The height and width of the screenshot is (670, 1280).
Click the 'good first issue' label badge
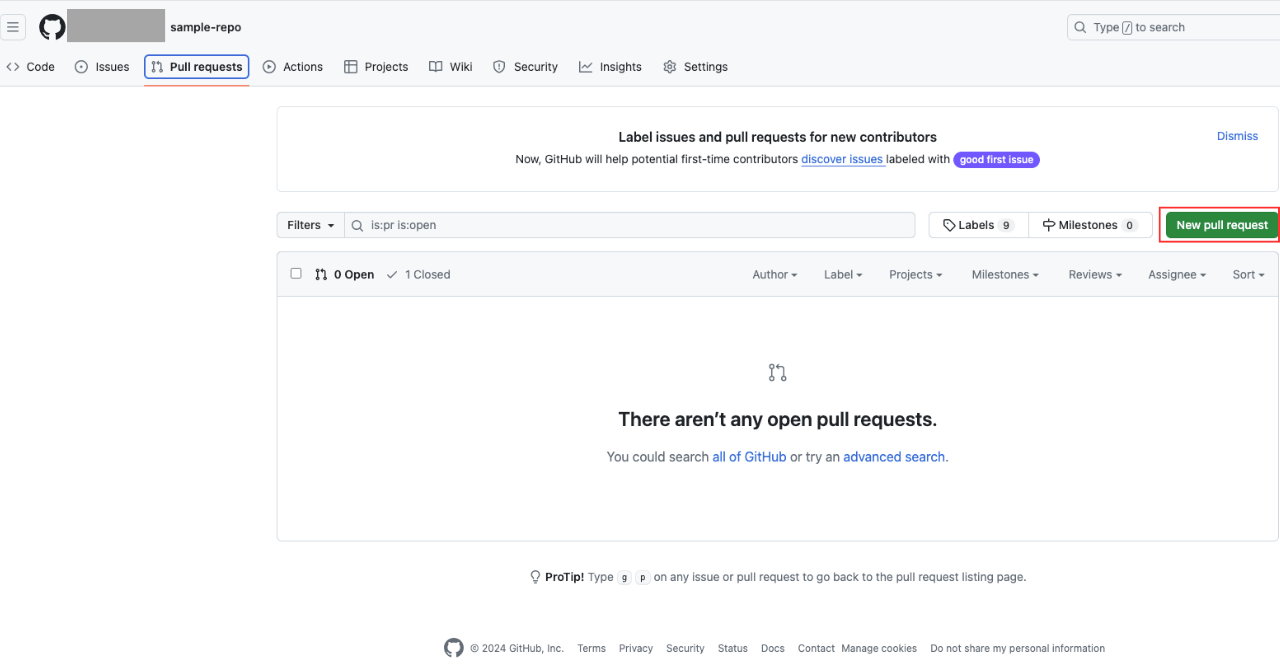(x=996, y=159)
